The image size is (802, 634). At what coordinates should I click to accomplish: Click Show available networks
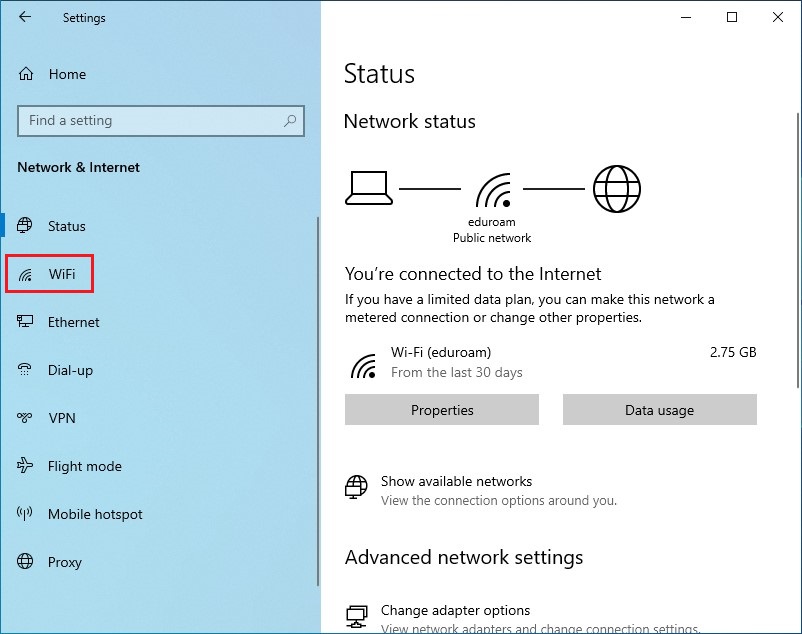pyautogui.click(x=456, y=481)
